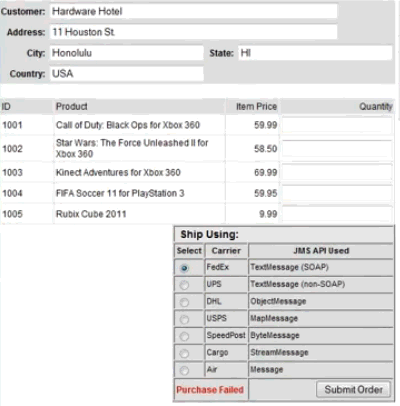This screenshot has height=406, width=400.
Task: Click product ID 1001
Action: [12, 125]
